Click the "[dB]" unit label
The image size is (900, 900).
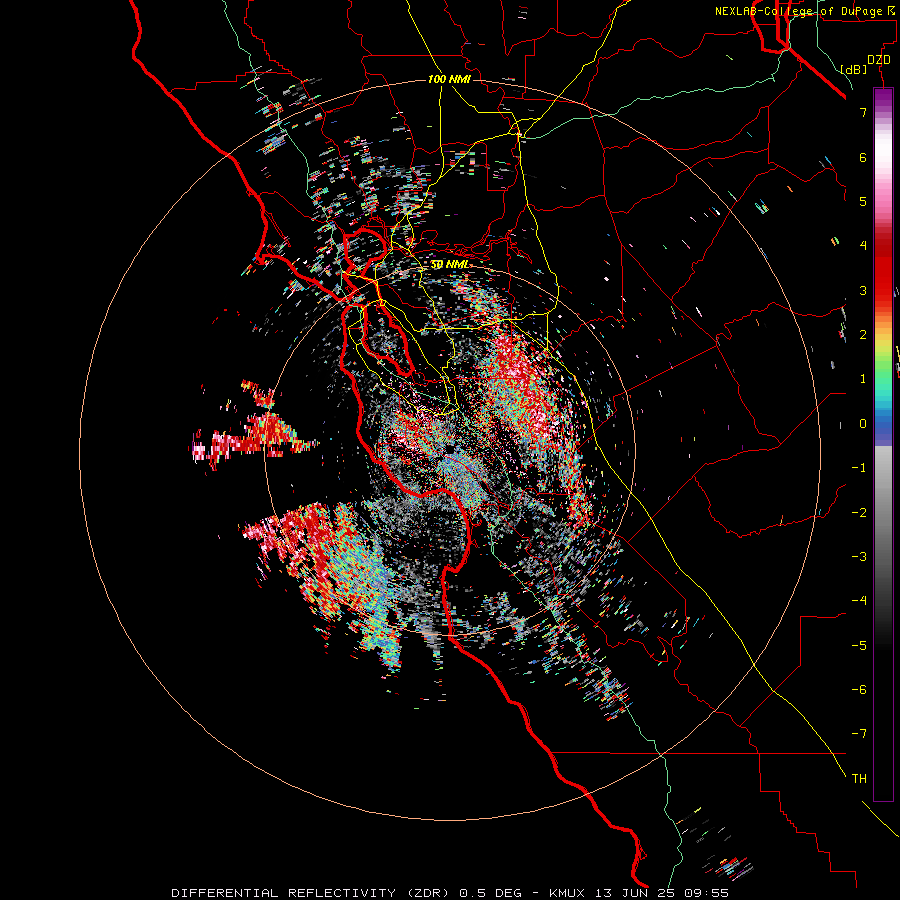click(x=854, y=69)
